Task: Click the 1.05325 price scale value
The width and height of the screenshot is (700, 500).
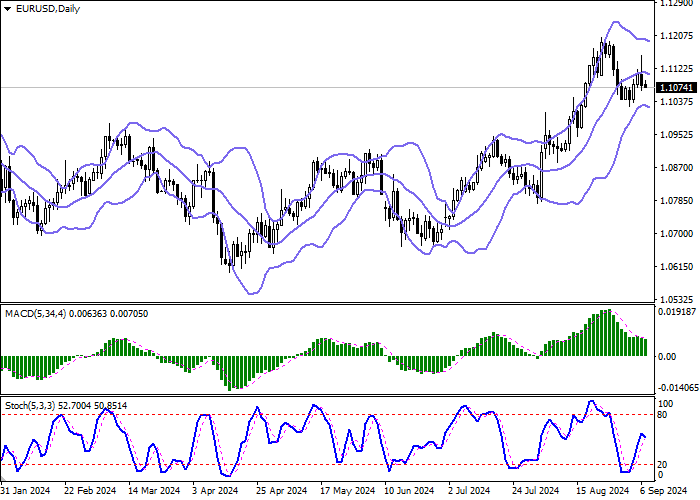Action: pos(676,299)
